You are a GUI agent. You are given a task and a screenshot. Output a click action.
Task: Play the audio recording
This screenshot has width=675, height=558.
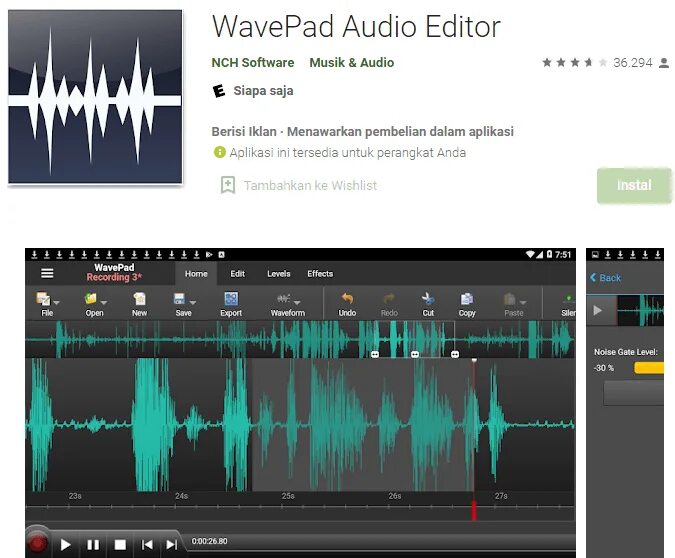pos(65,545)
